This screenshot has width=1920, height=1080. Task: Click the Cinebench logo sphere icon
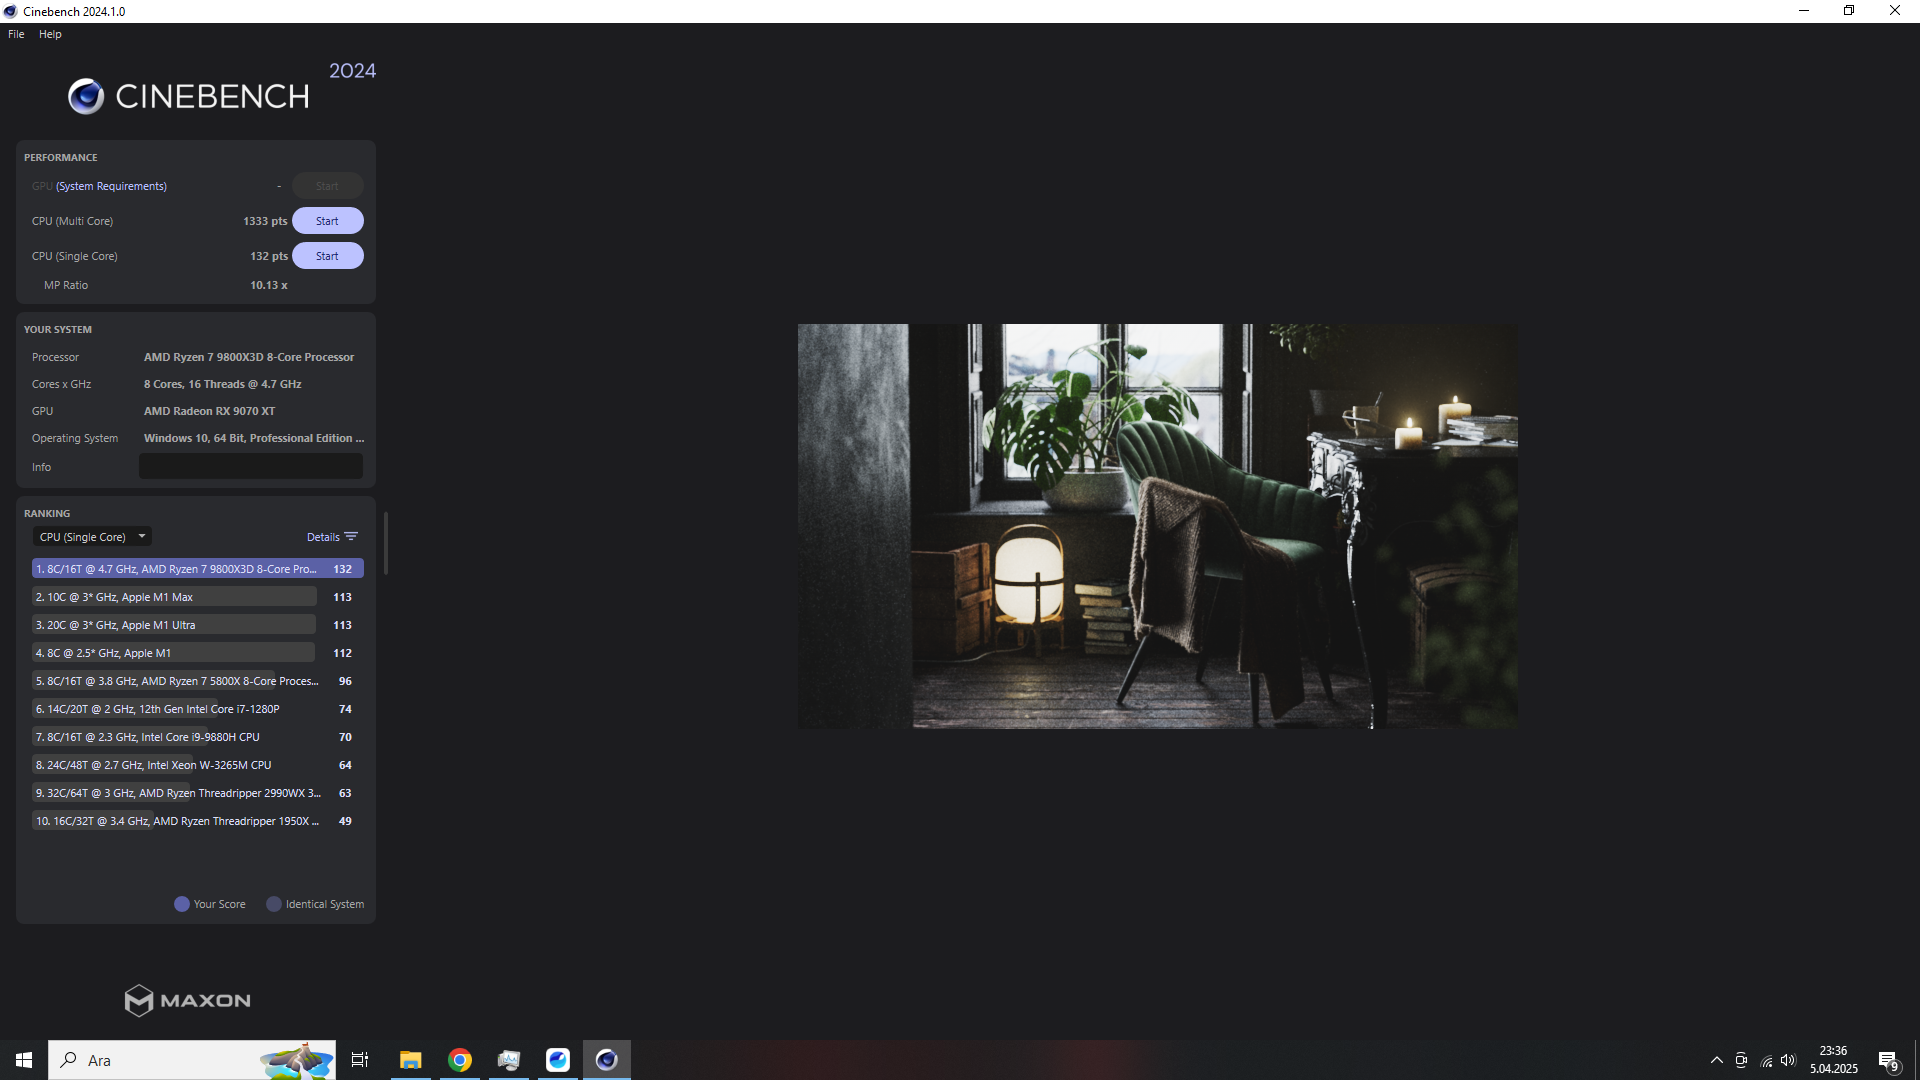point(86,96)
